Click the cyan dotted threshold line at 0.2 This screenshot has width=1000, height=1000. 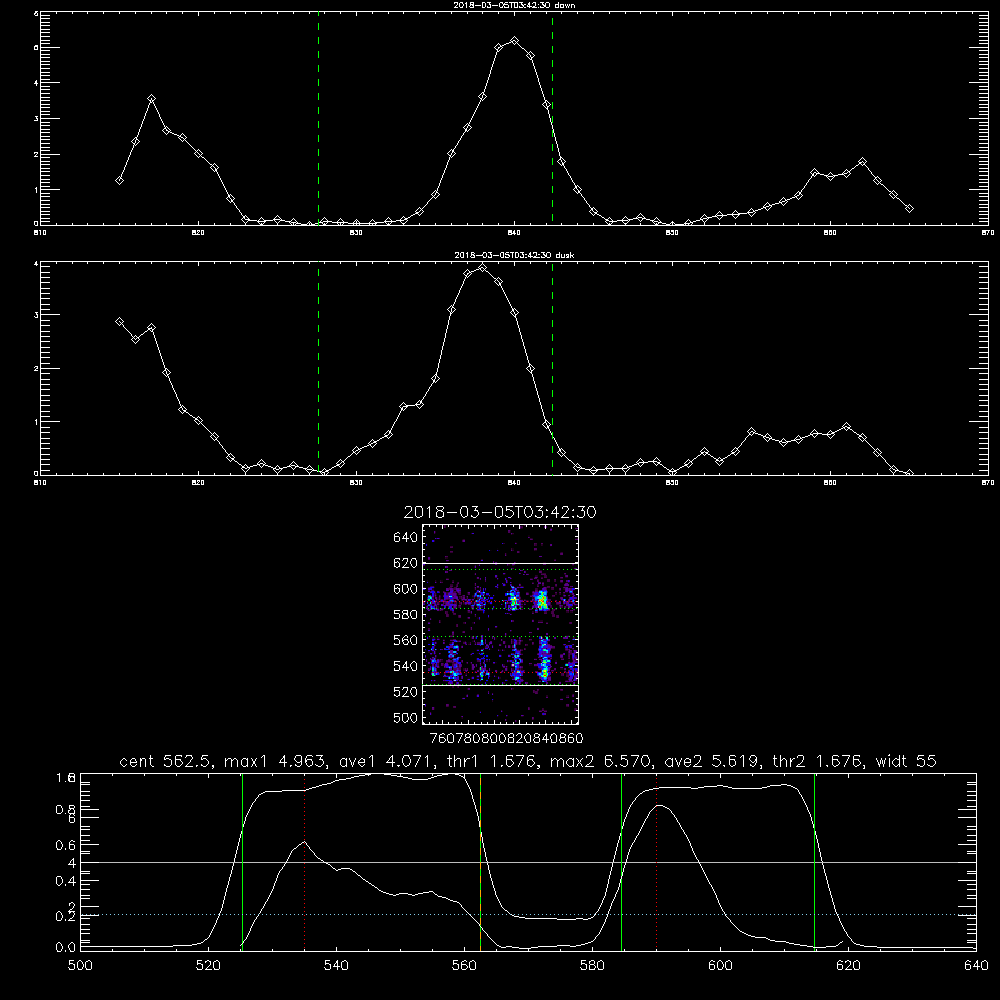[x=528, y=915]
